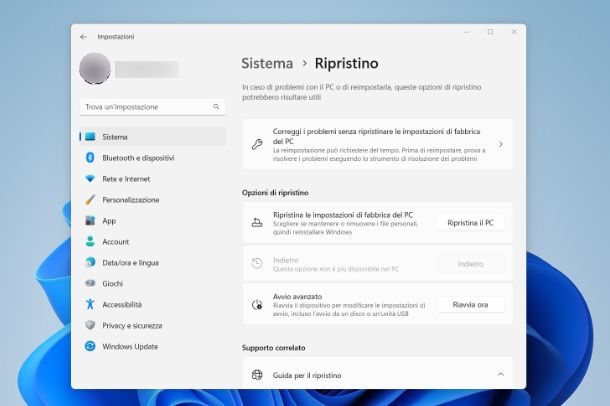This screenshot has width=610, height=406.
Task: Focus the 'Trova un'impostazione' search field
Action: tap(152, 107)
